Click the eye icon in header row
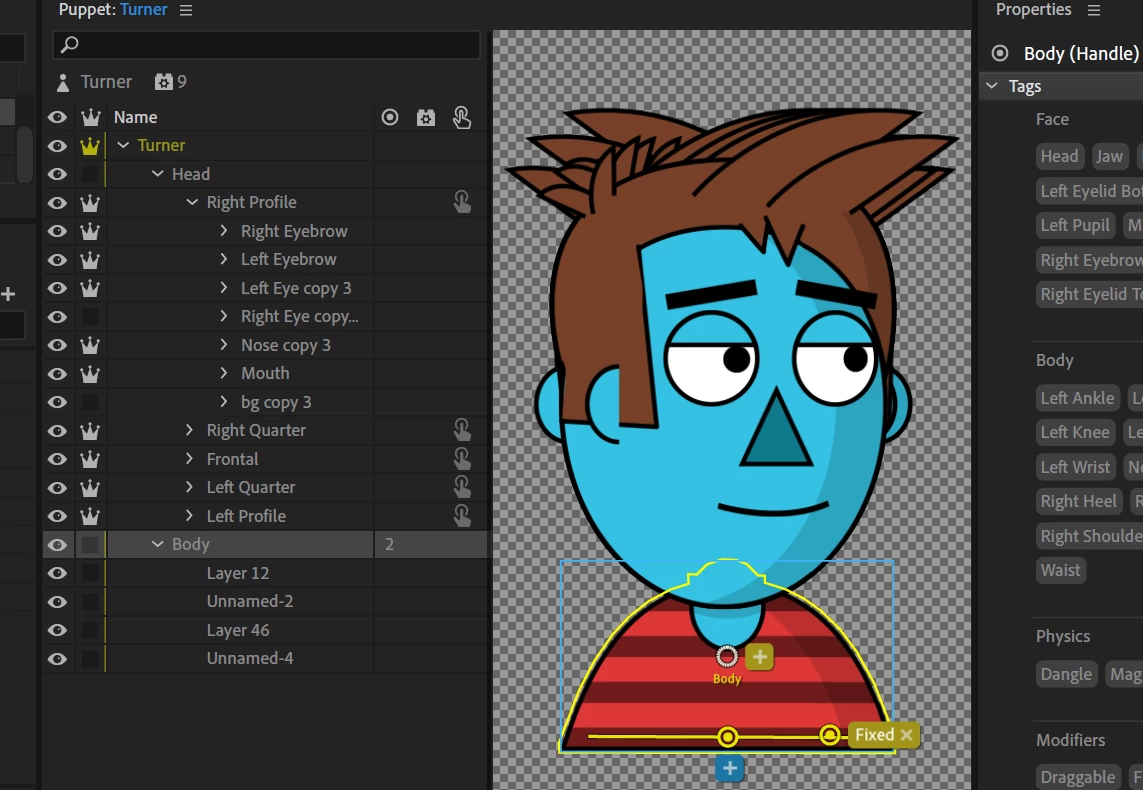 tap(57, 117)
